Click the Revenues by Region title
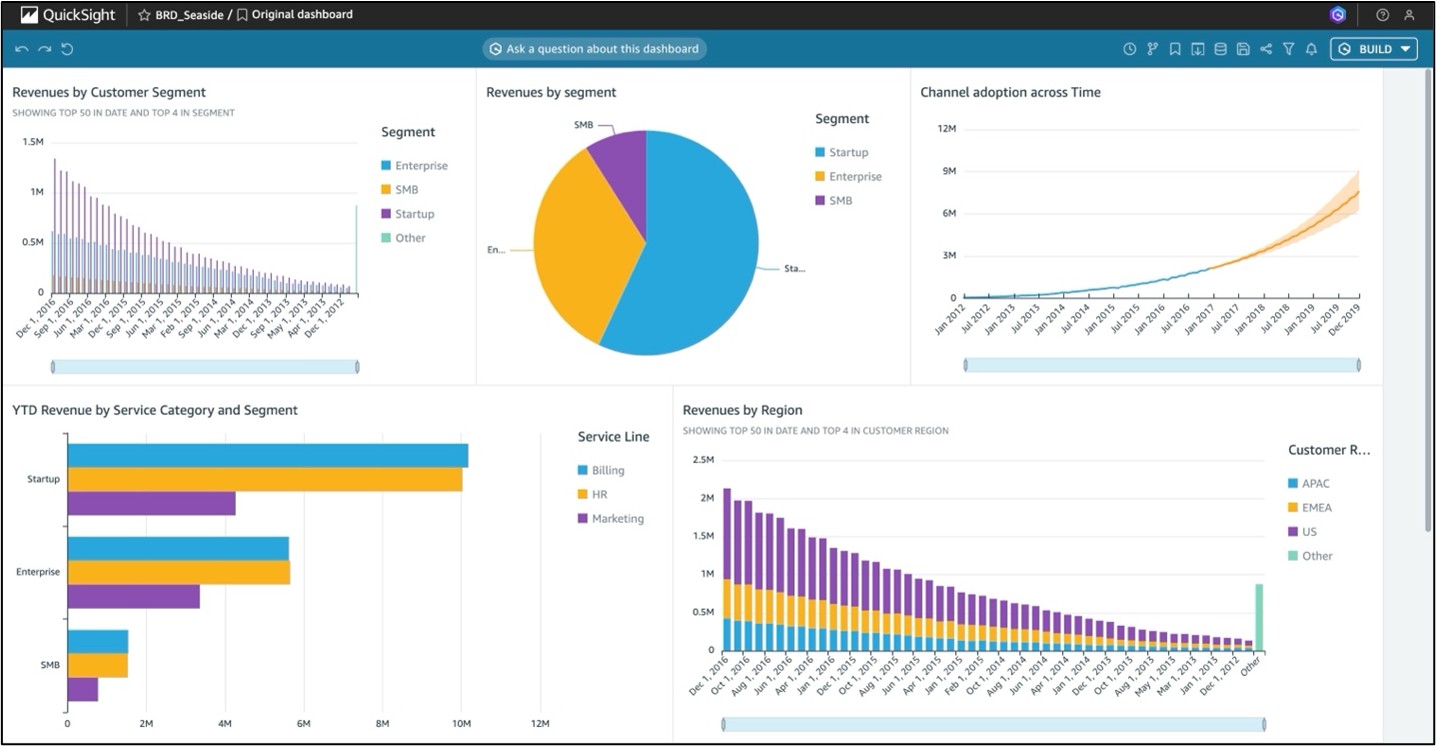1436x746 pixels. (x=742, y=410)
